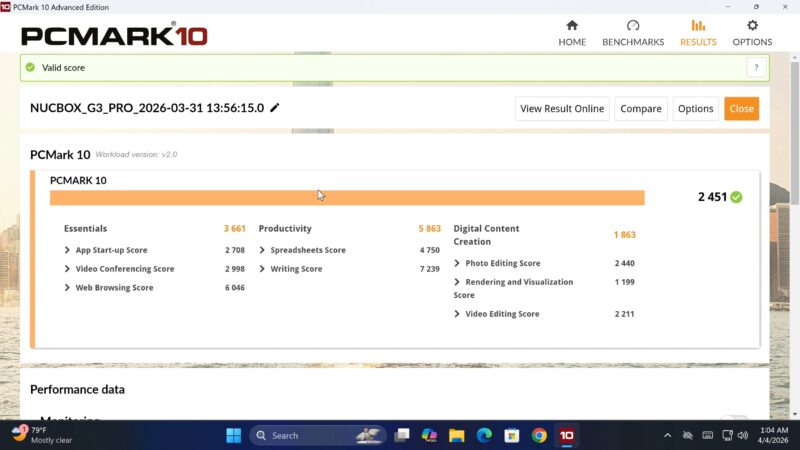Click the network icon in system tray
The image size is (800, 450).
727,435
